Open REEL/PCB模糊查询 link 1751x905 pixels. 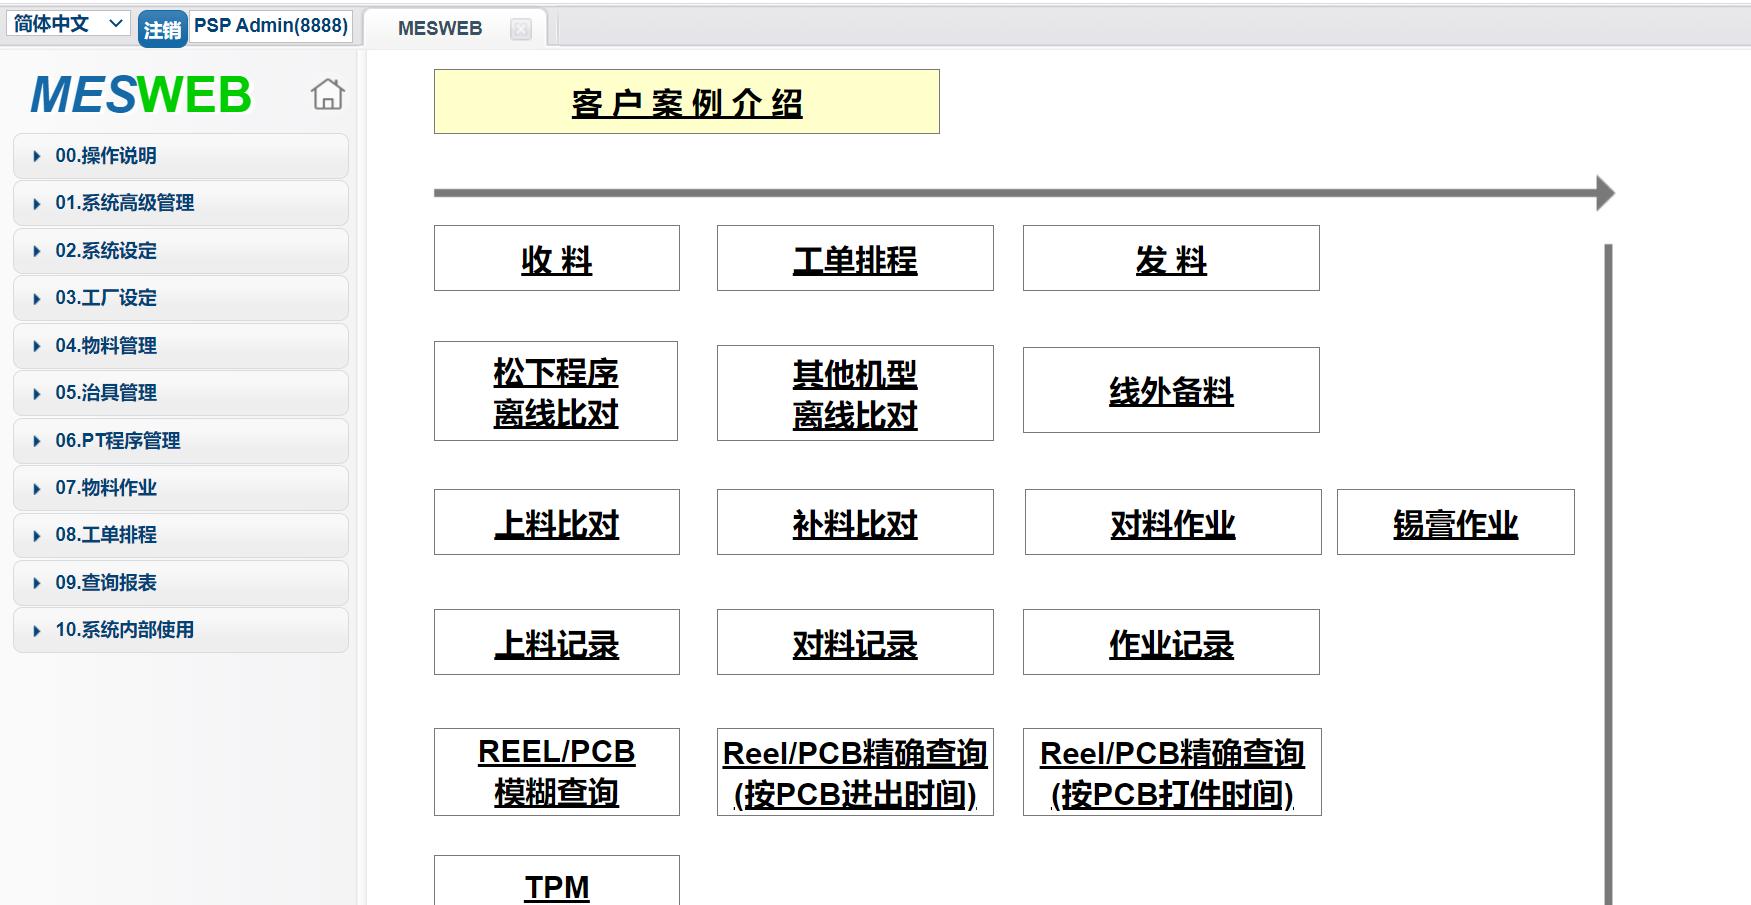(x=557, y=772)
